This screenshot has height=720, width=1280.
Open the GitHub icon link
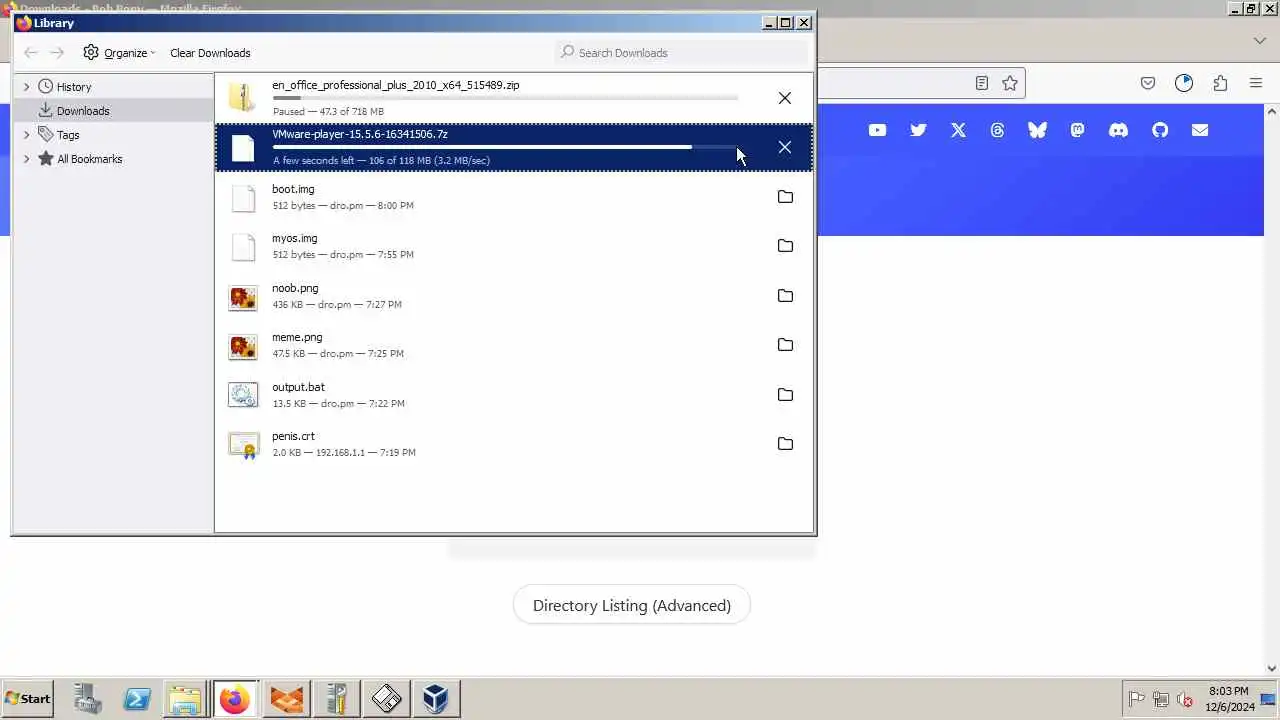coord(1160,130)
